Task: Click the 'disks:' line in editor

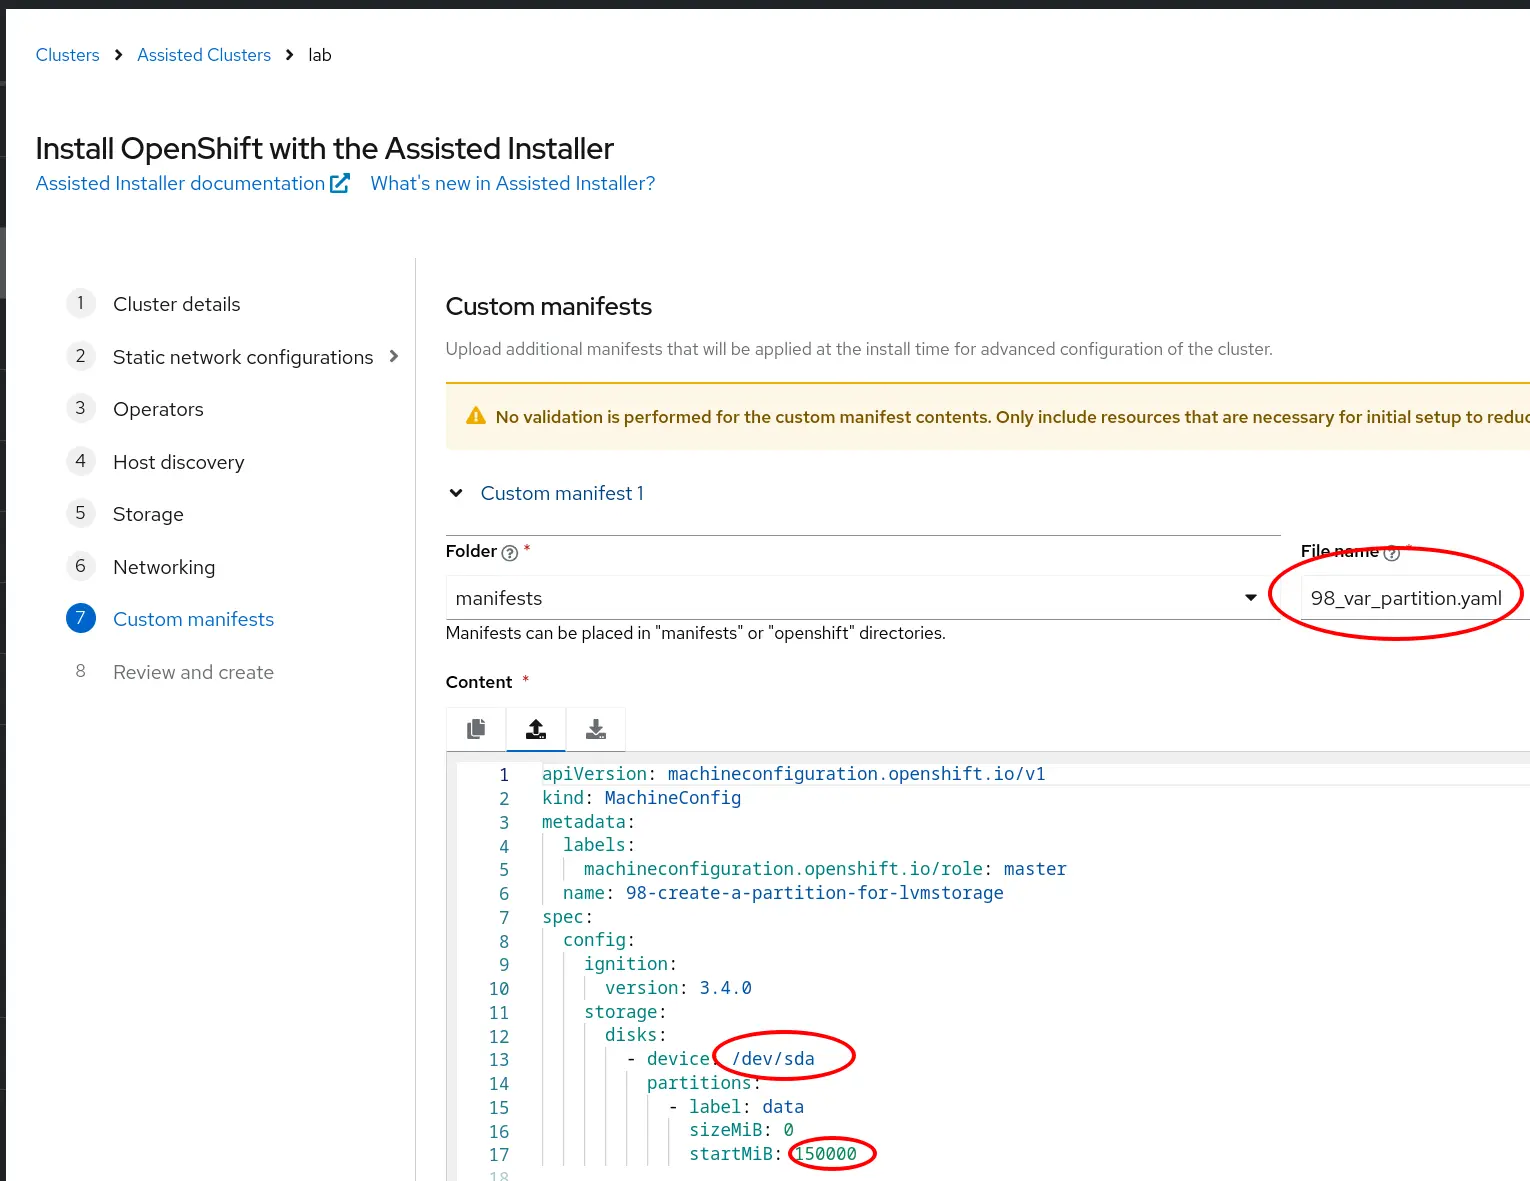Action: point(635,1035)
